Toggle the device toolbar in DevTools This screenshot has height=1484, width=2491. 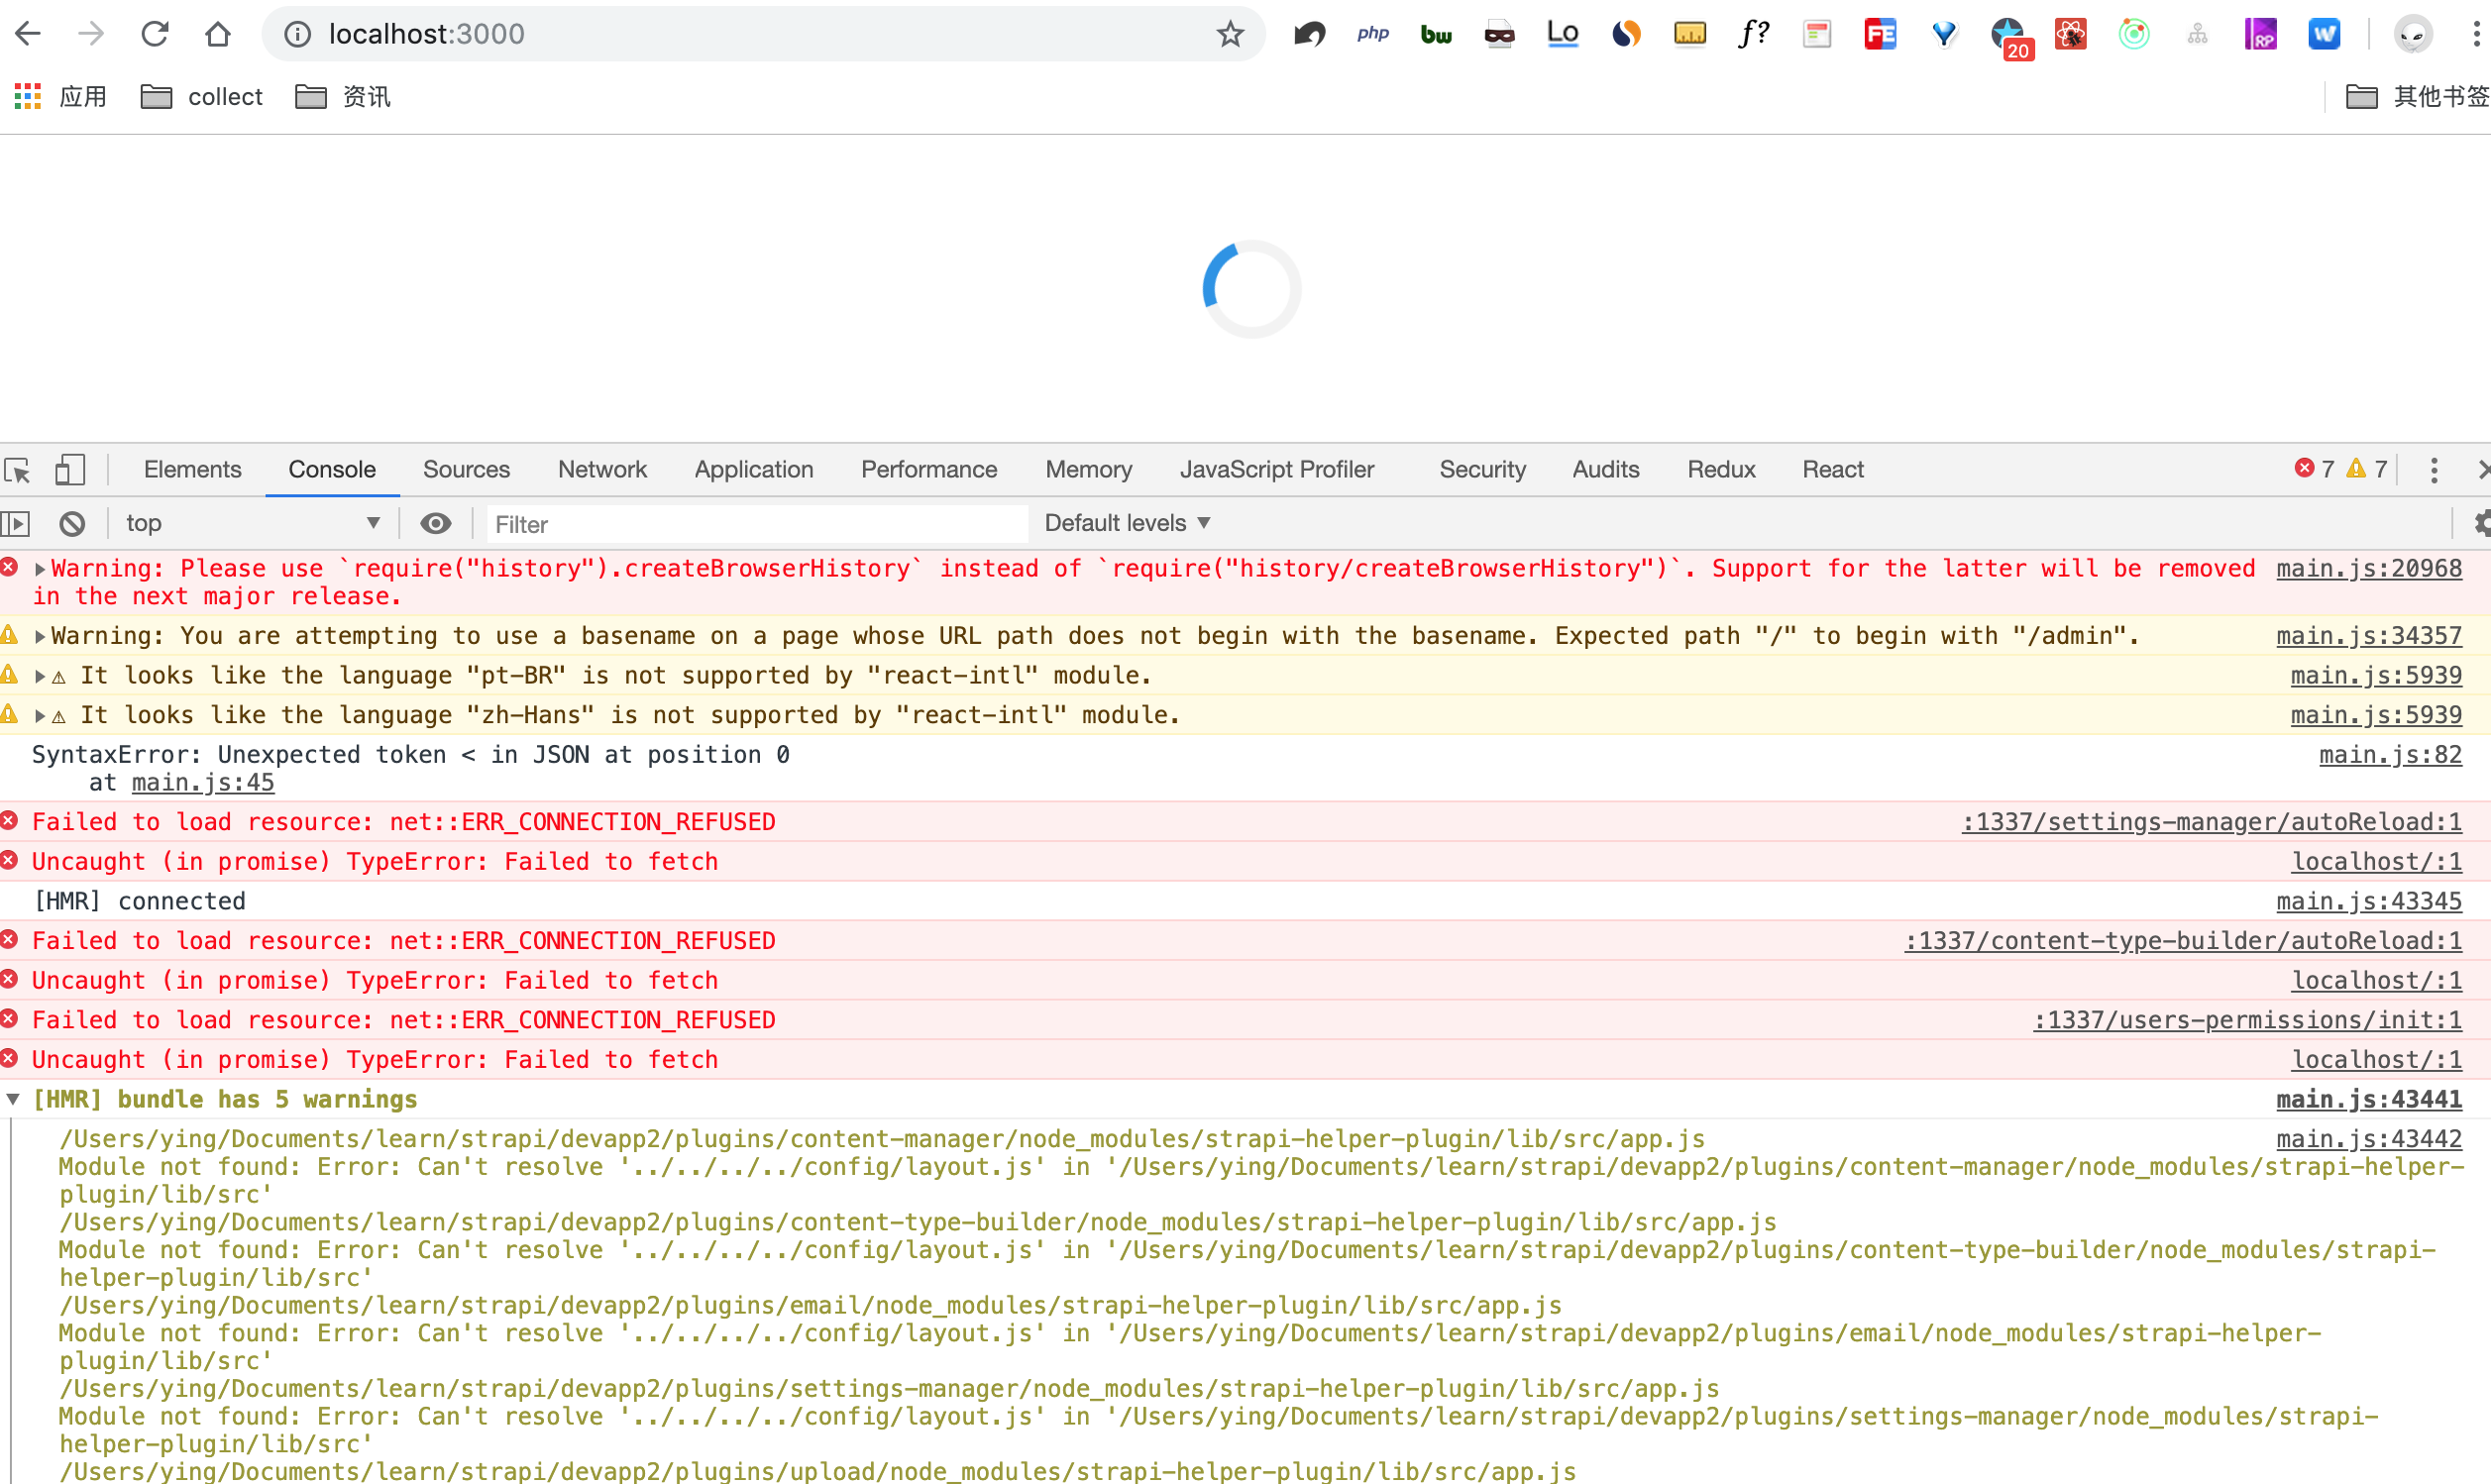[69, 469]
